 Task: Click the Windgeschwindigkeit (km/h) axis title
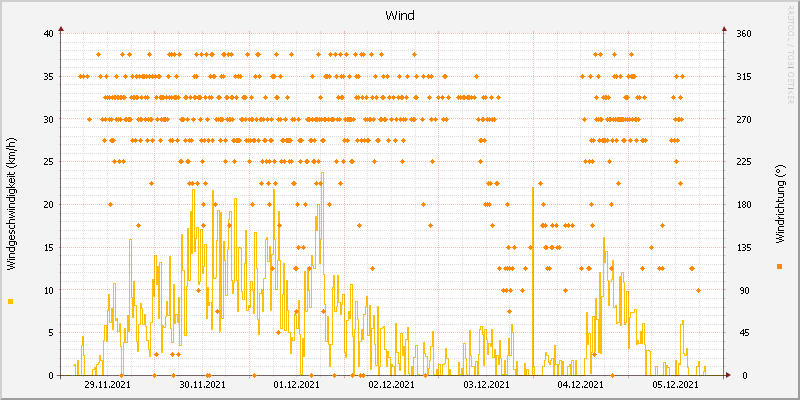(11, 204)
